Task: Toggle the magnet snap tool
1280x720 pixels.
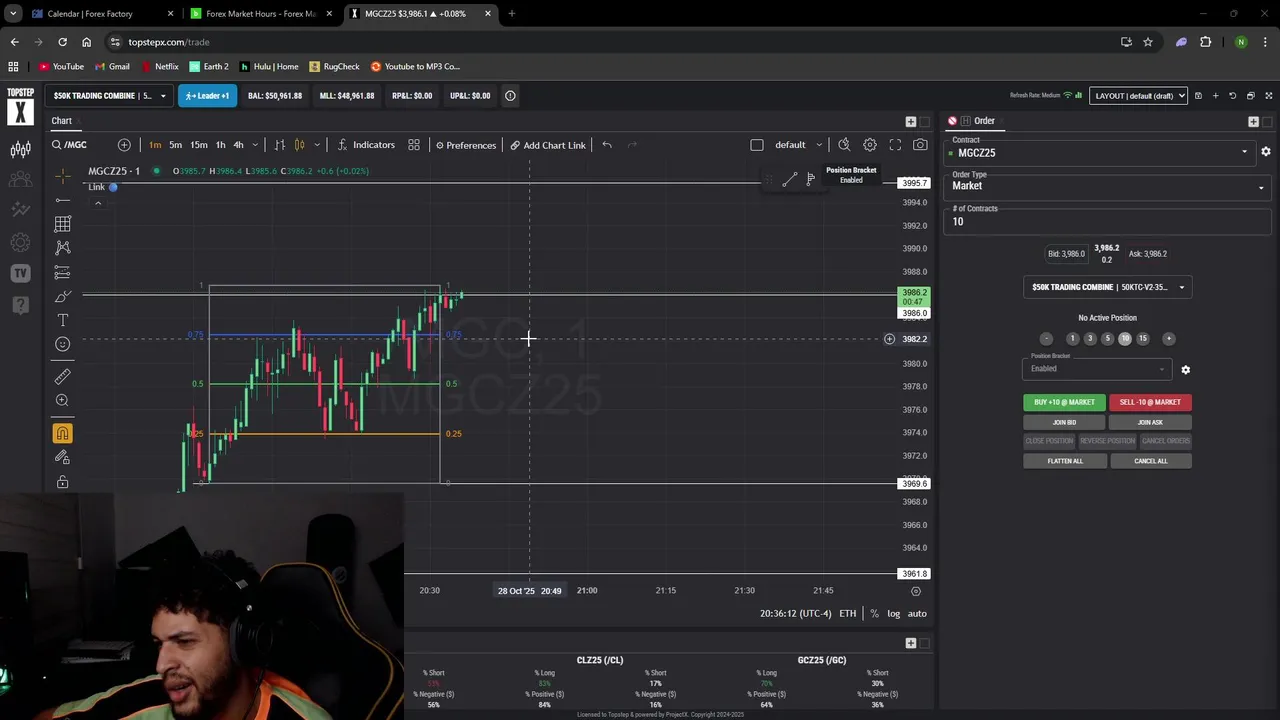Action: 62,433
